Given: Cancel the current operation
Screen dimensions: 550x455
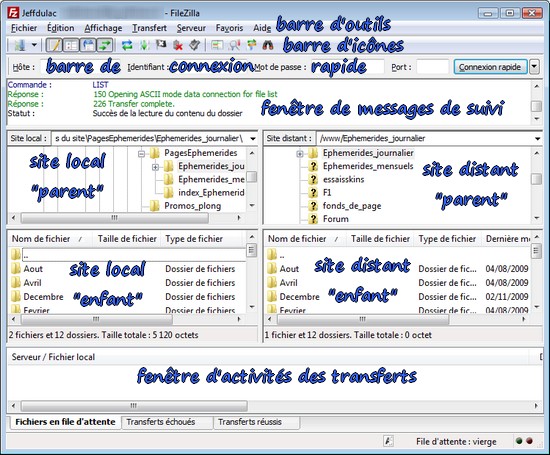Looking at the screenshot, I should point(161,45).
